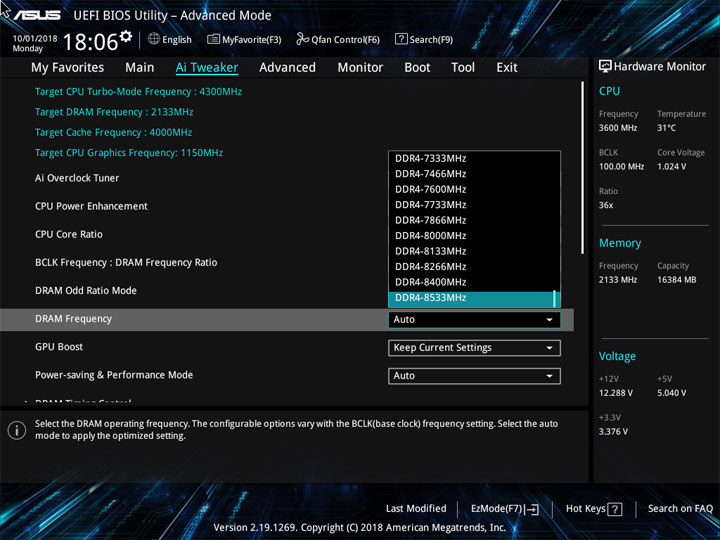Image resolution: width=720 pixels, height=540 pixels.
Task: Select the DRAM Odd Ratio Mode row
Action: click(86, 291)
